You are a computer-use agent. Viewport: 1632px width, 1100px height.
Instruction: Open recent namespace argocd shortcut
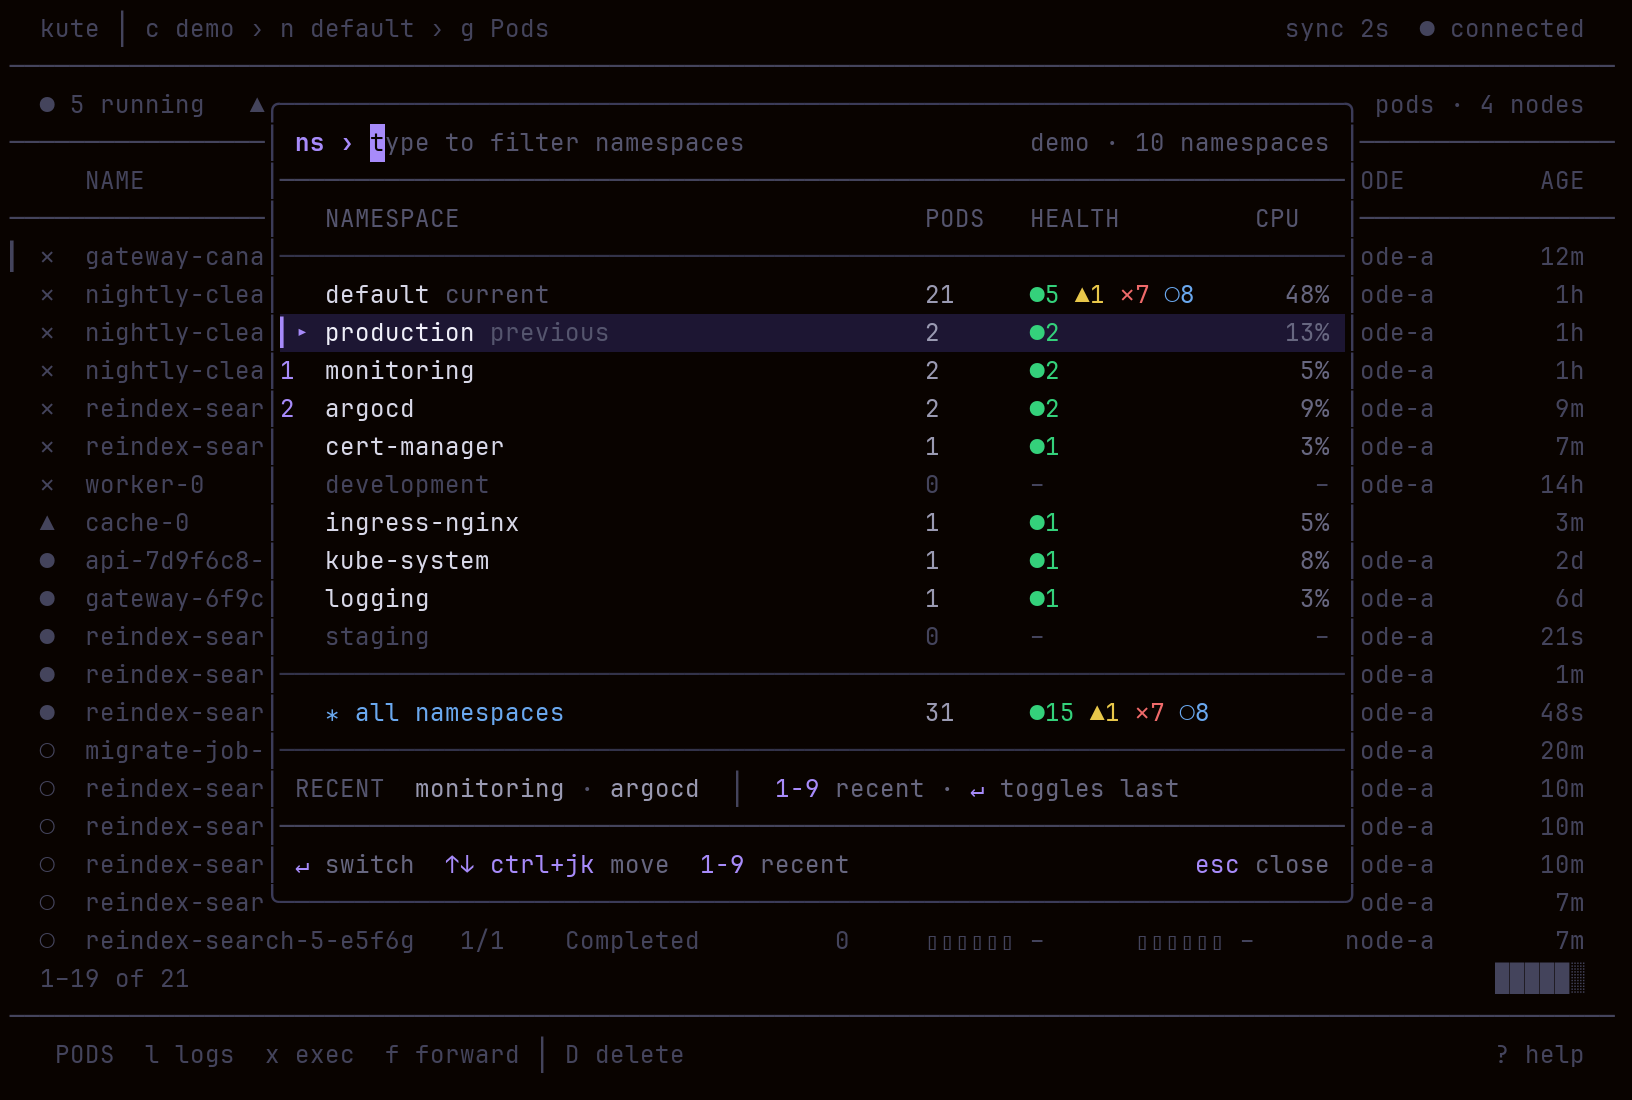[654, 789]
